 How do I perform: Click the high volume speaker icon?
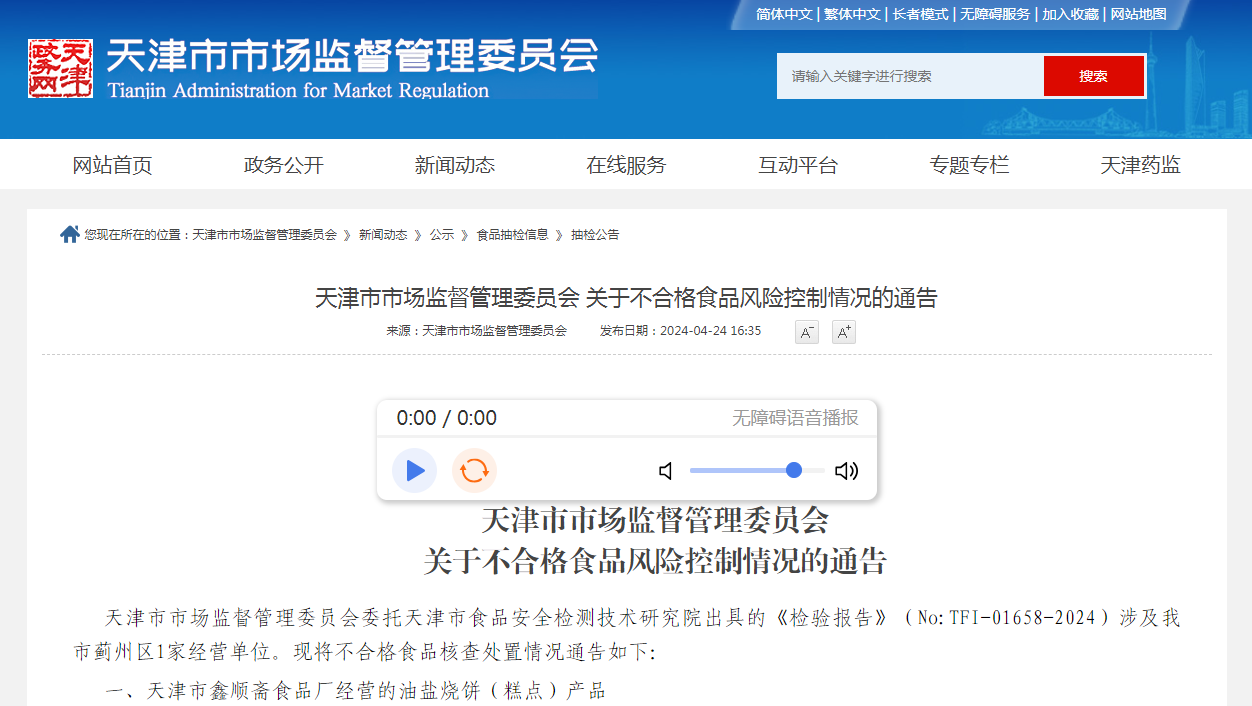pos(846,471)
